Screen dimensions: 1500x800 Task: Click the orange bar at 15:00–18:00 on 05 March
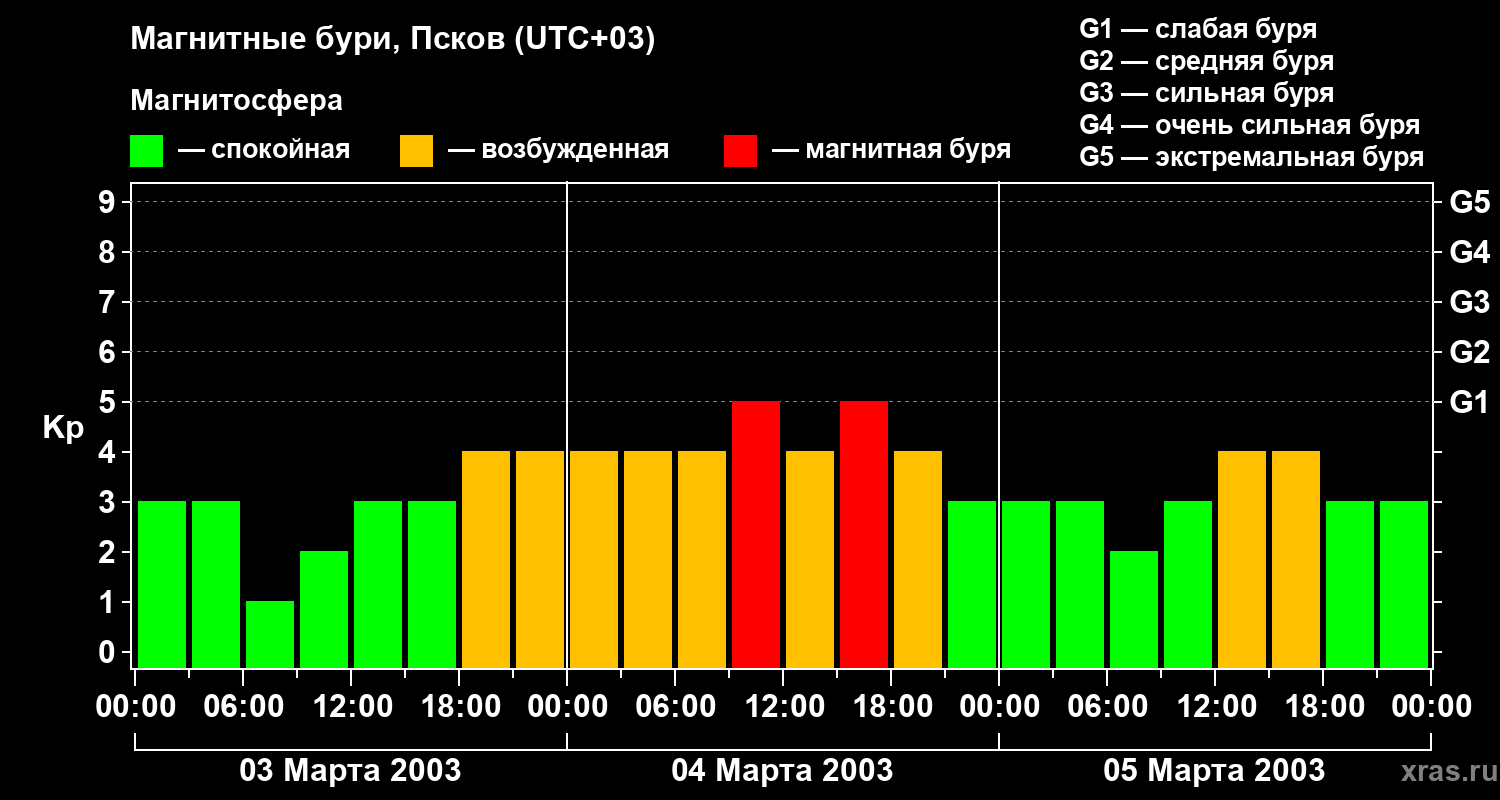[1296, 559]
